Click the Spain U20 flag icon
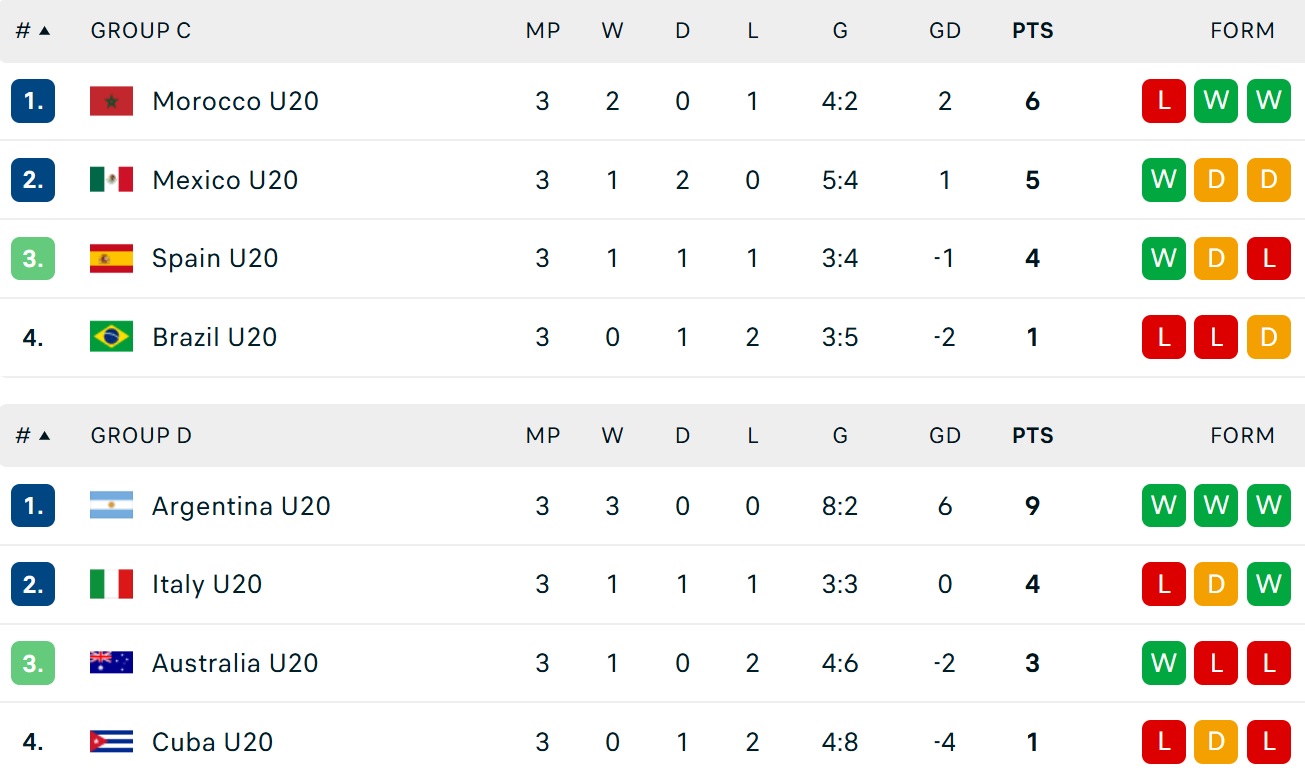Image resolution: width=1305 pixels, height=777 pixels. coord(111,258)
